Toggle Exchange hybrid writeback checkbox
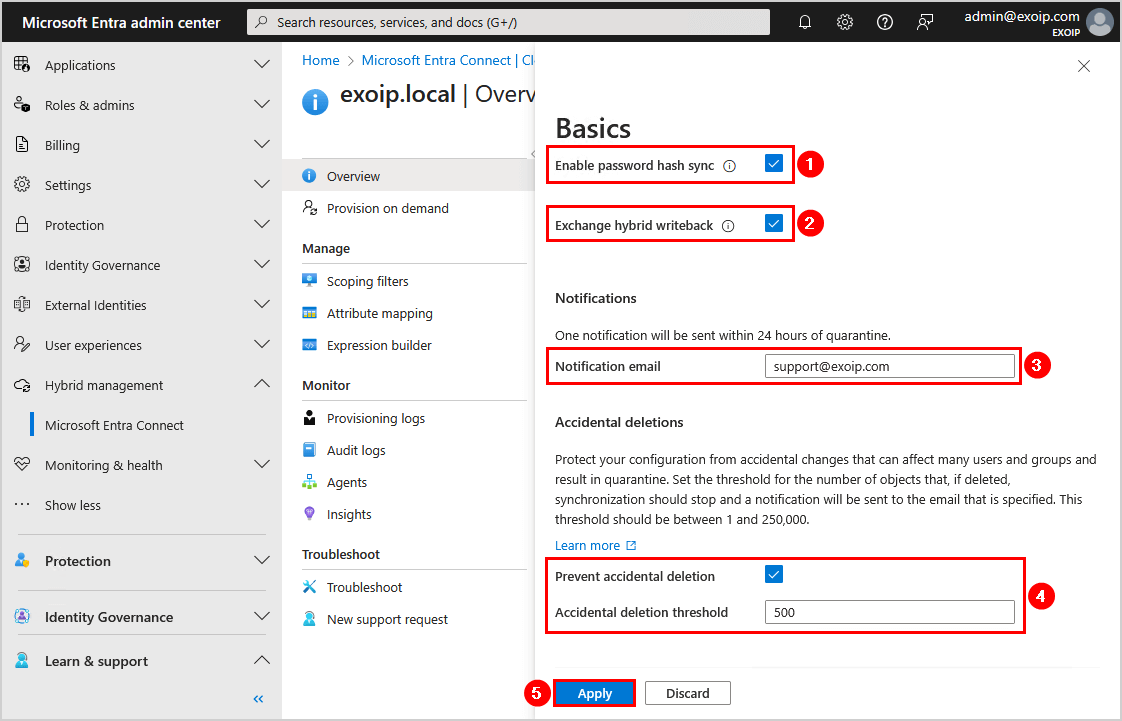Viewport: 1122px width, 721px height. tap(774, 223)
